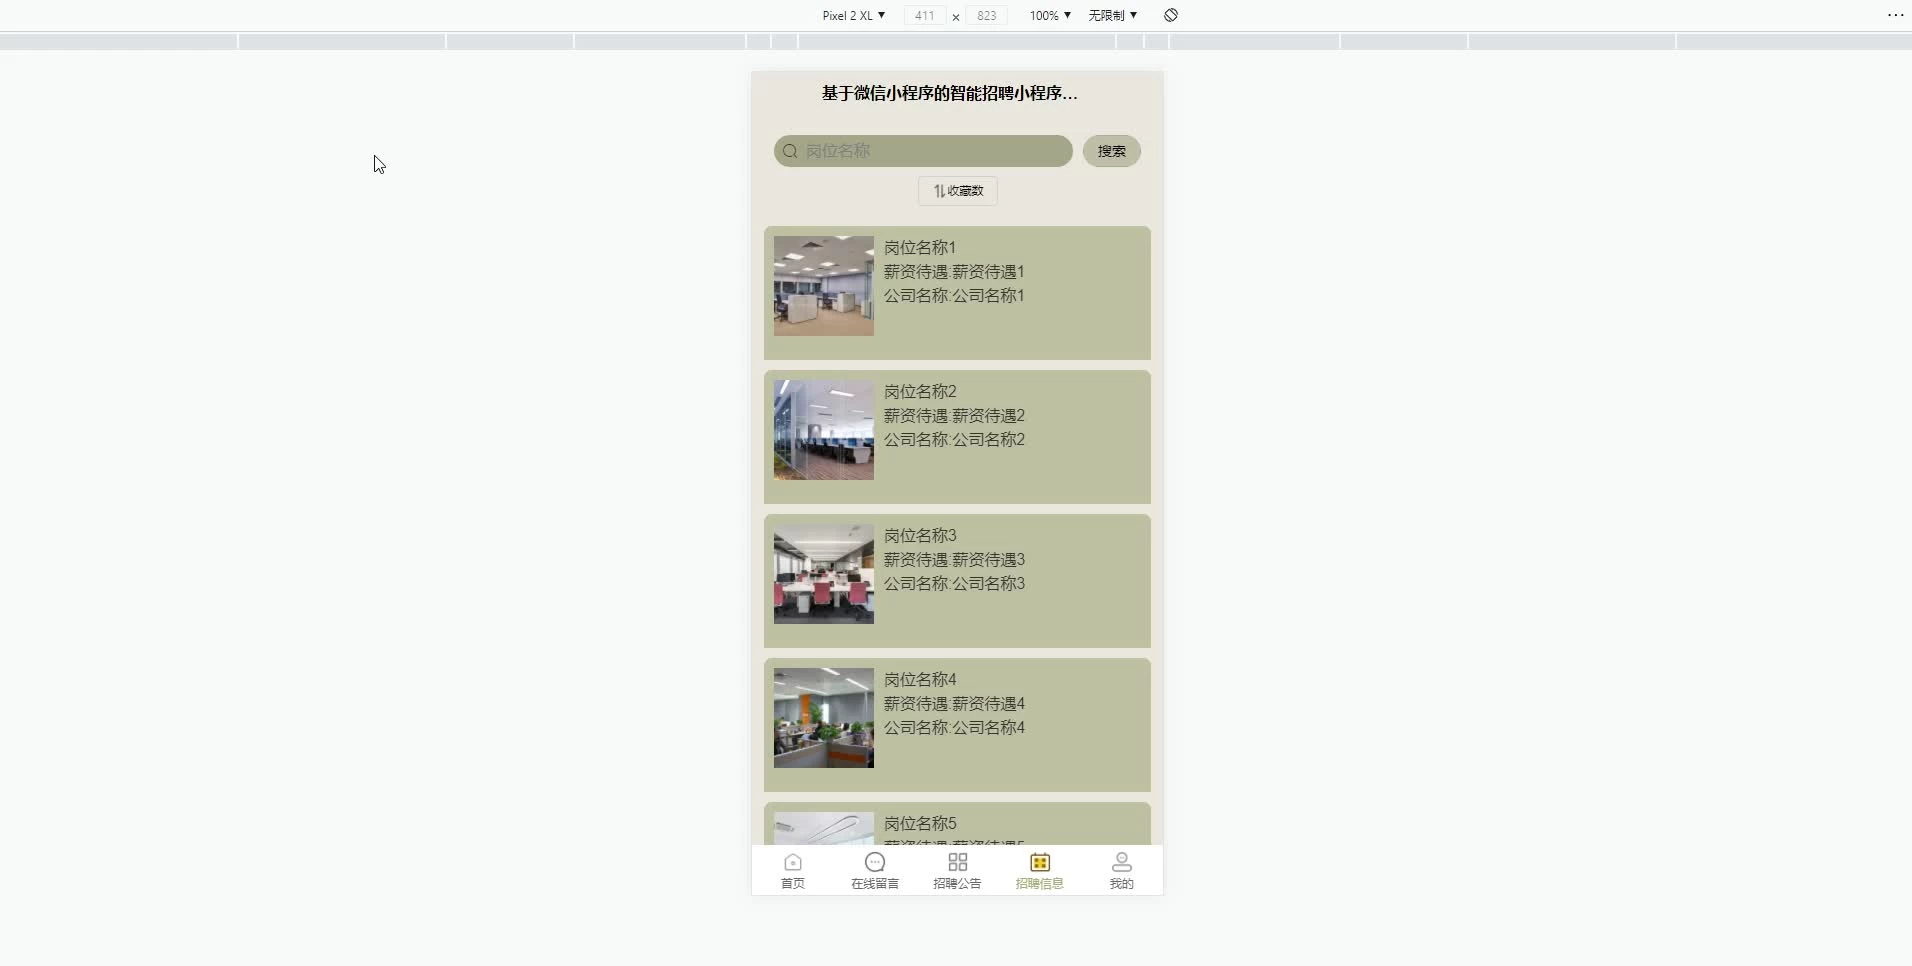Image resolution: width=1912 pixels, height=966 pixels.
Task: Open the 岗位名称2 office thumbnail
Action: 823,430
